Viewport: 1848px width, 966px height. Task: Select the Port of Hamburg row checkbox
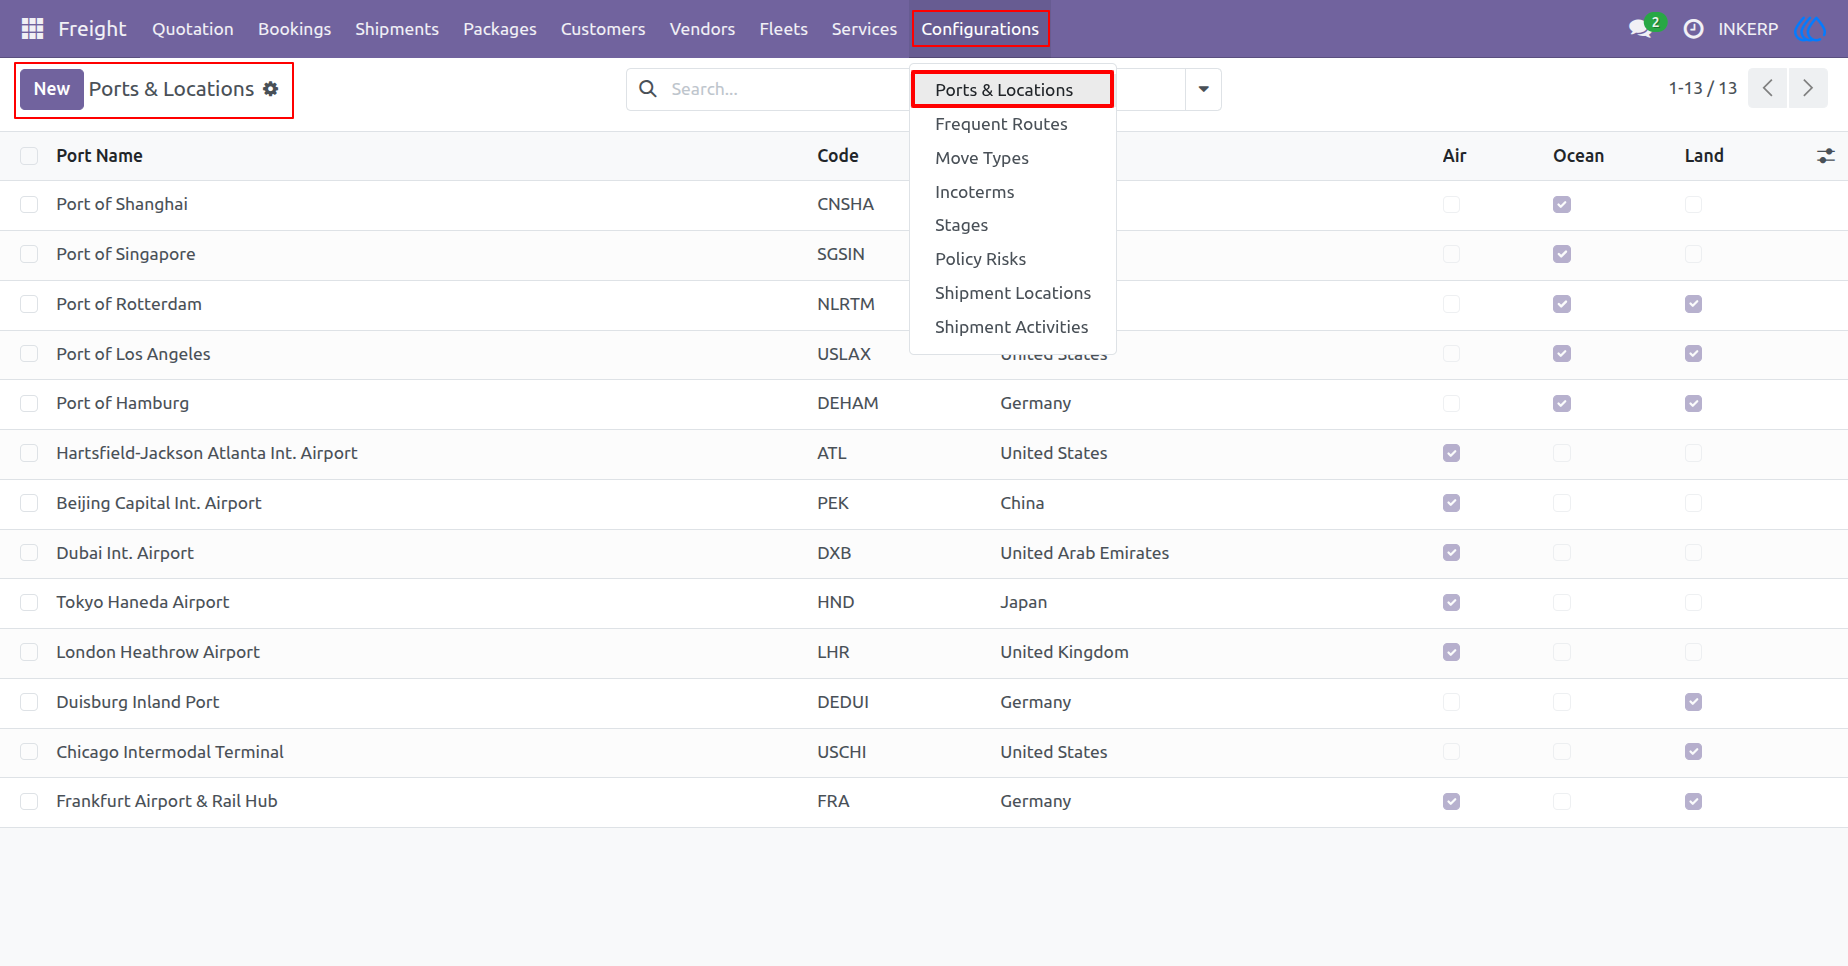(x=29, y=404)
